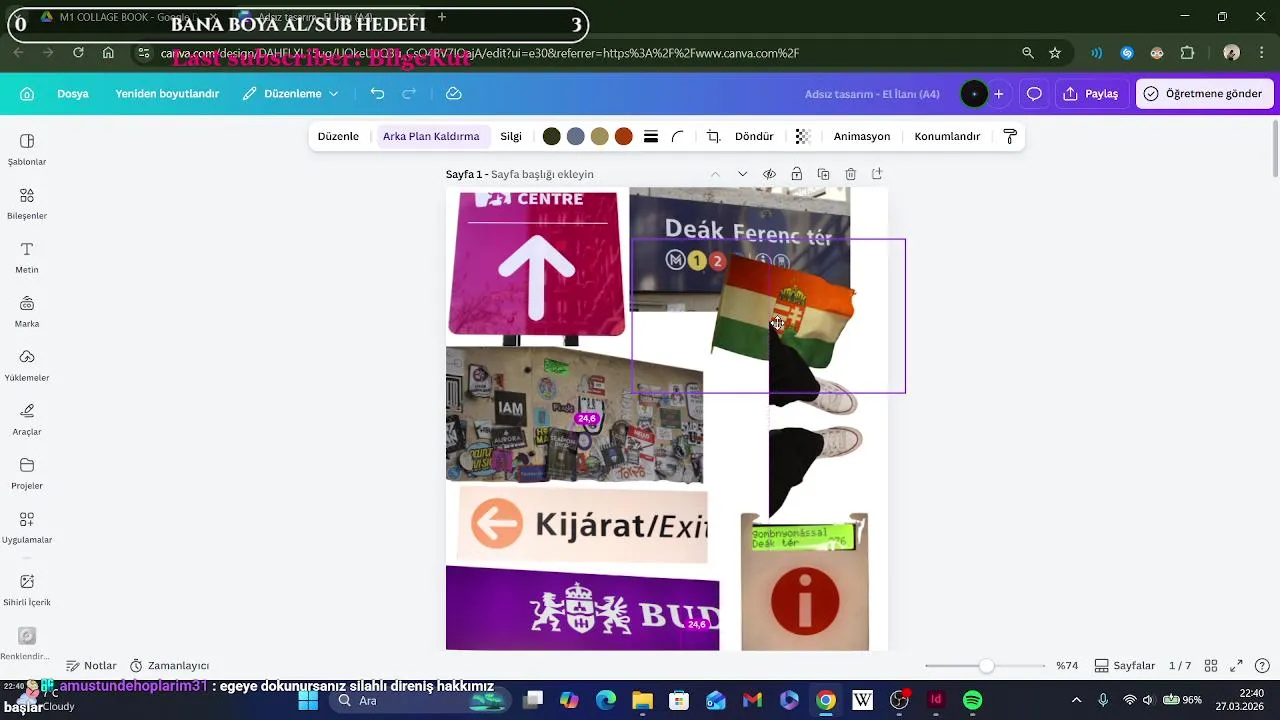Add collaborator with plus icon
This screenshot has height=720, width=1280.
pyautogui.click(x=998, y=93)
